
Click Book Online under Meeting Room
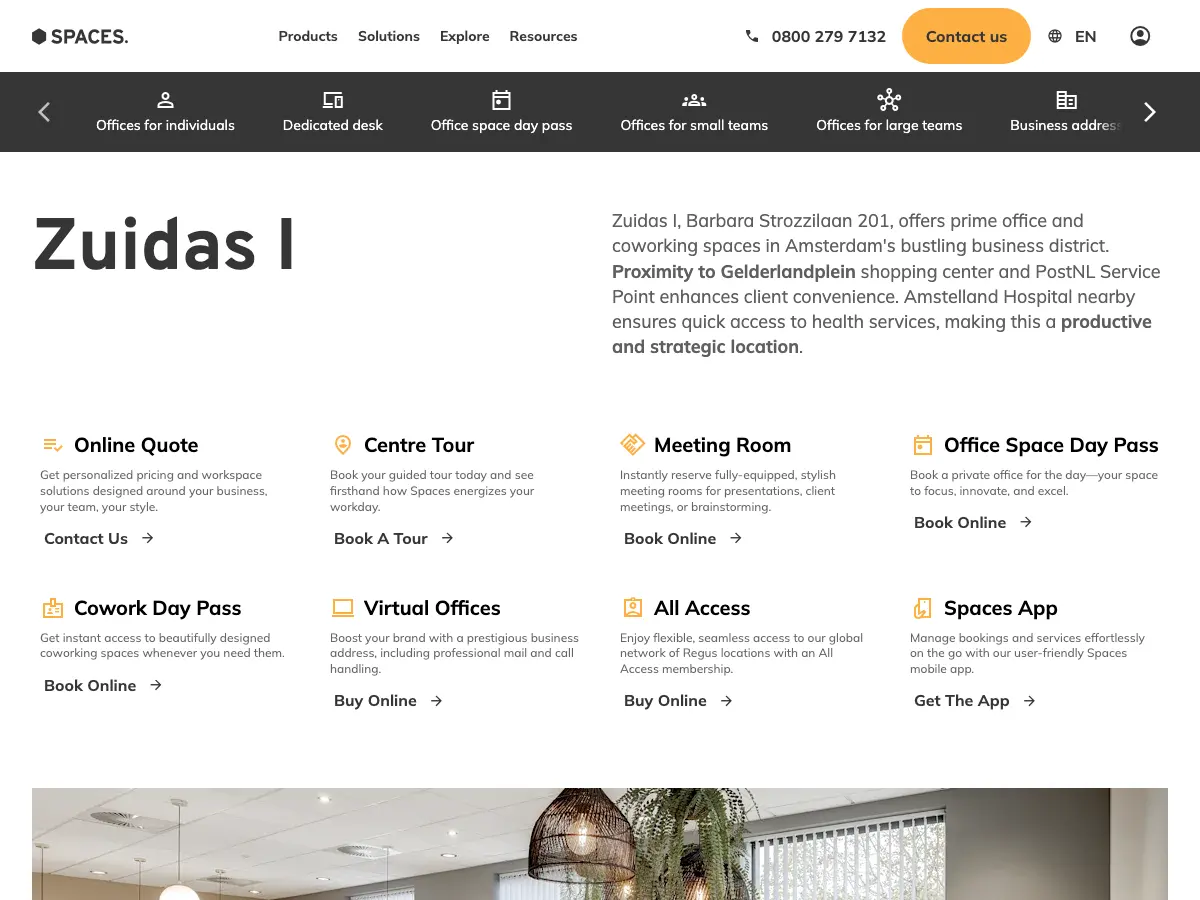click(670, 538)
